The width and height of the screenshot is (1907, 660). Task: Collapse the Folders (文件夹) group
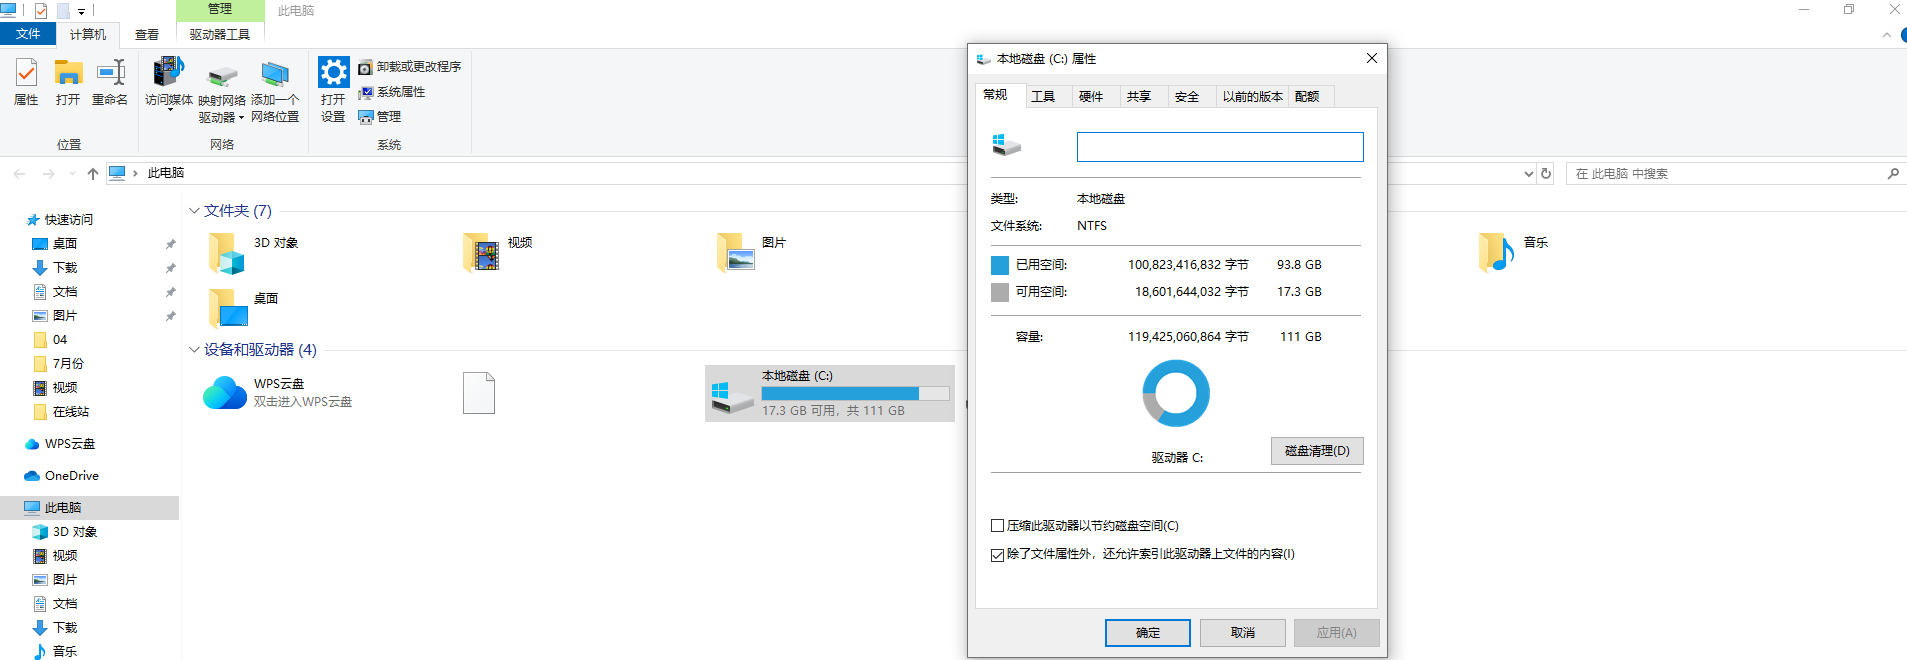(x=194, y=211)
